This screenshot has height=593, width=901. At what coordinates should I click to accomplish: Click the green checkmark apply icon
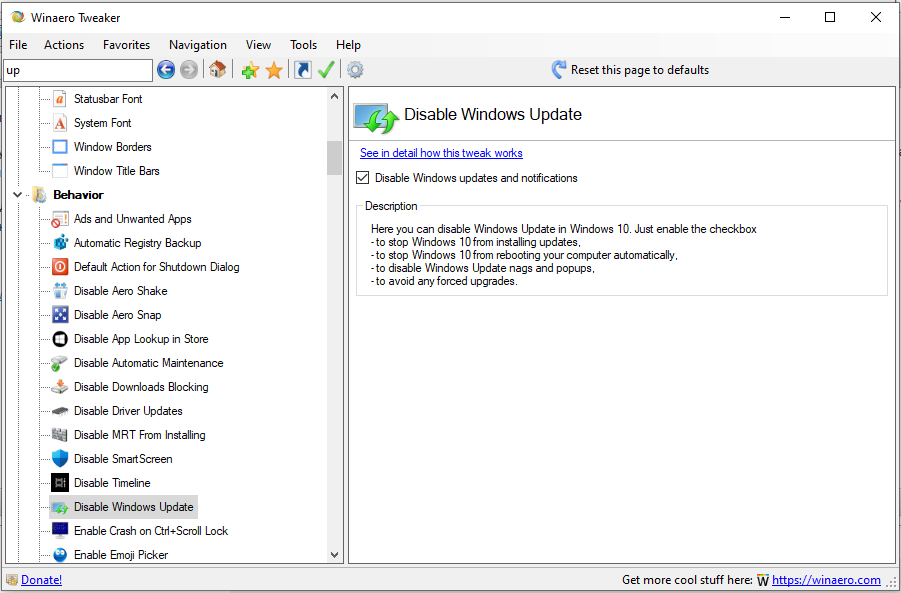point(326,70)
